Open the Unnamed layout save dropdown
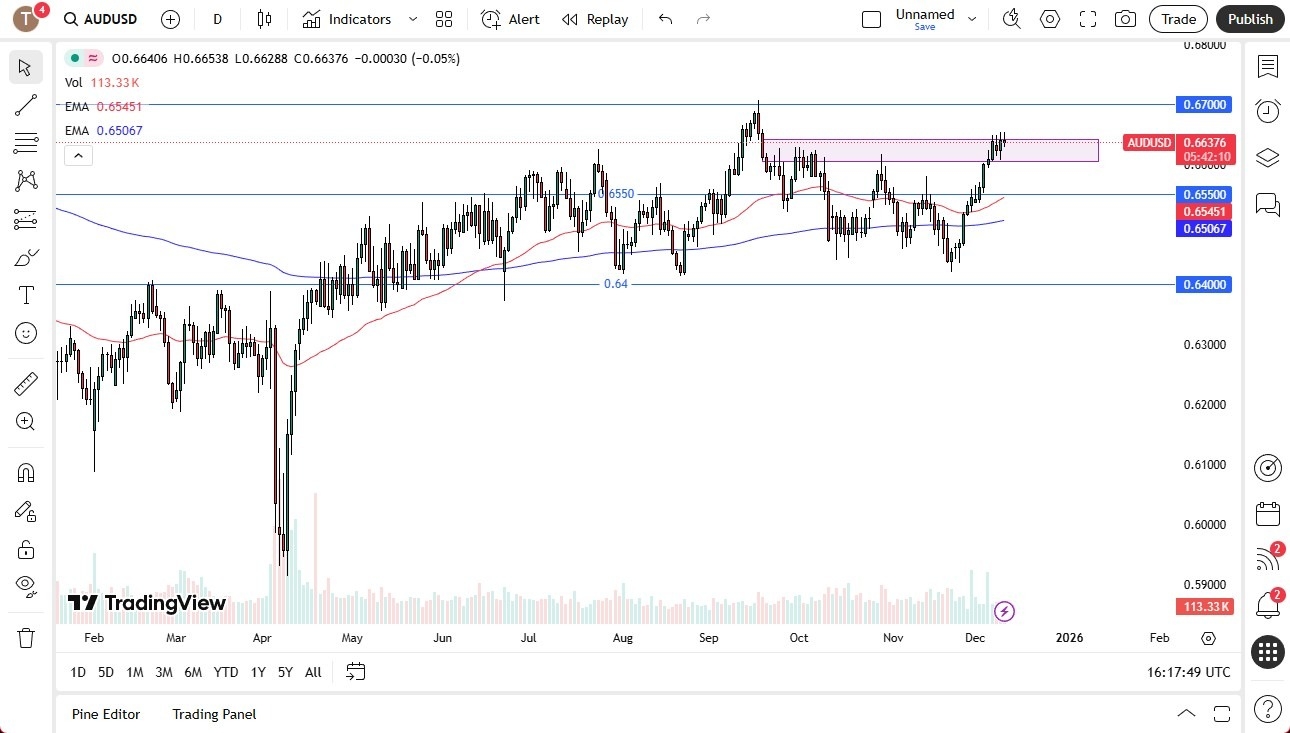This screenshot has height=733, width=1290. tap(969, 18)
